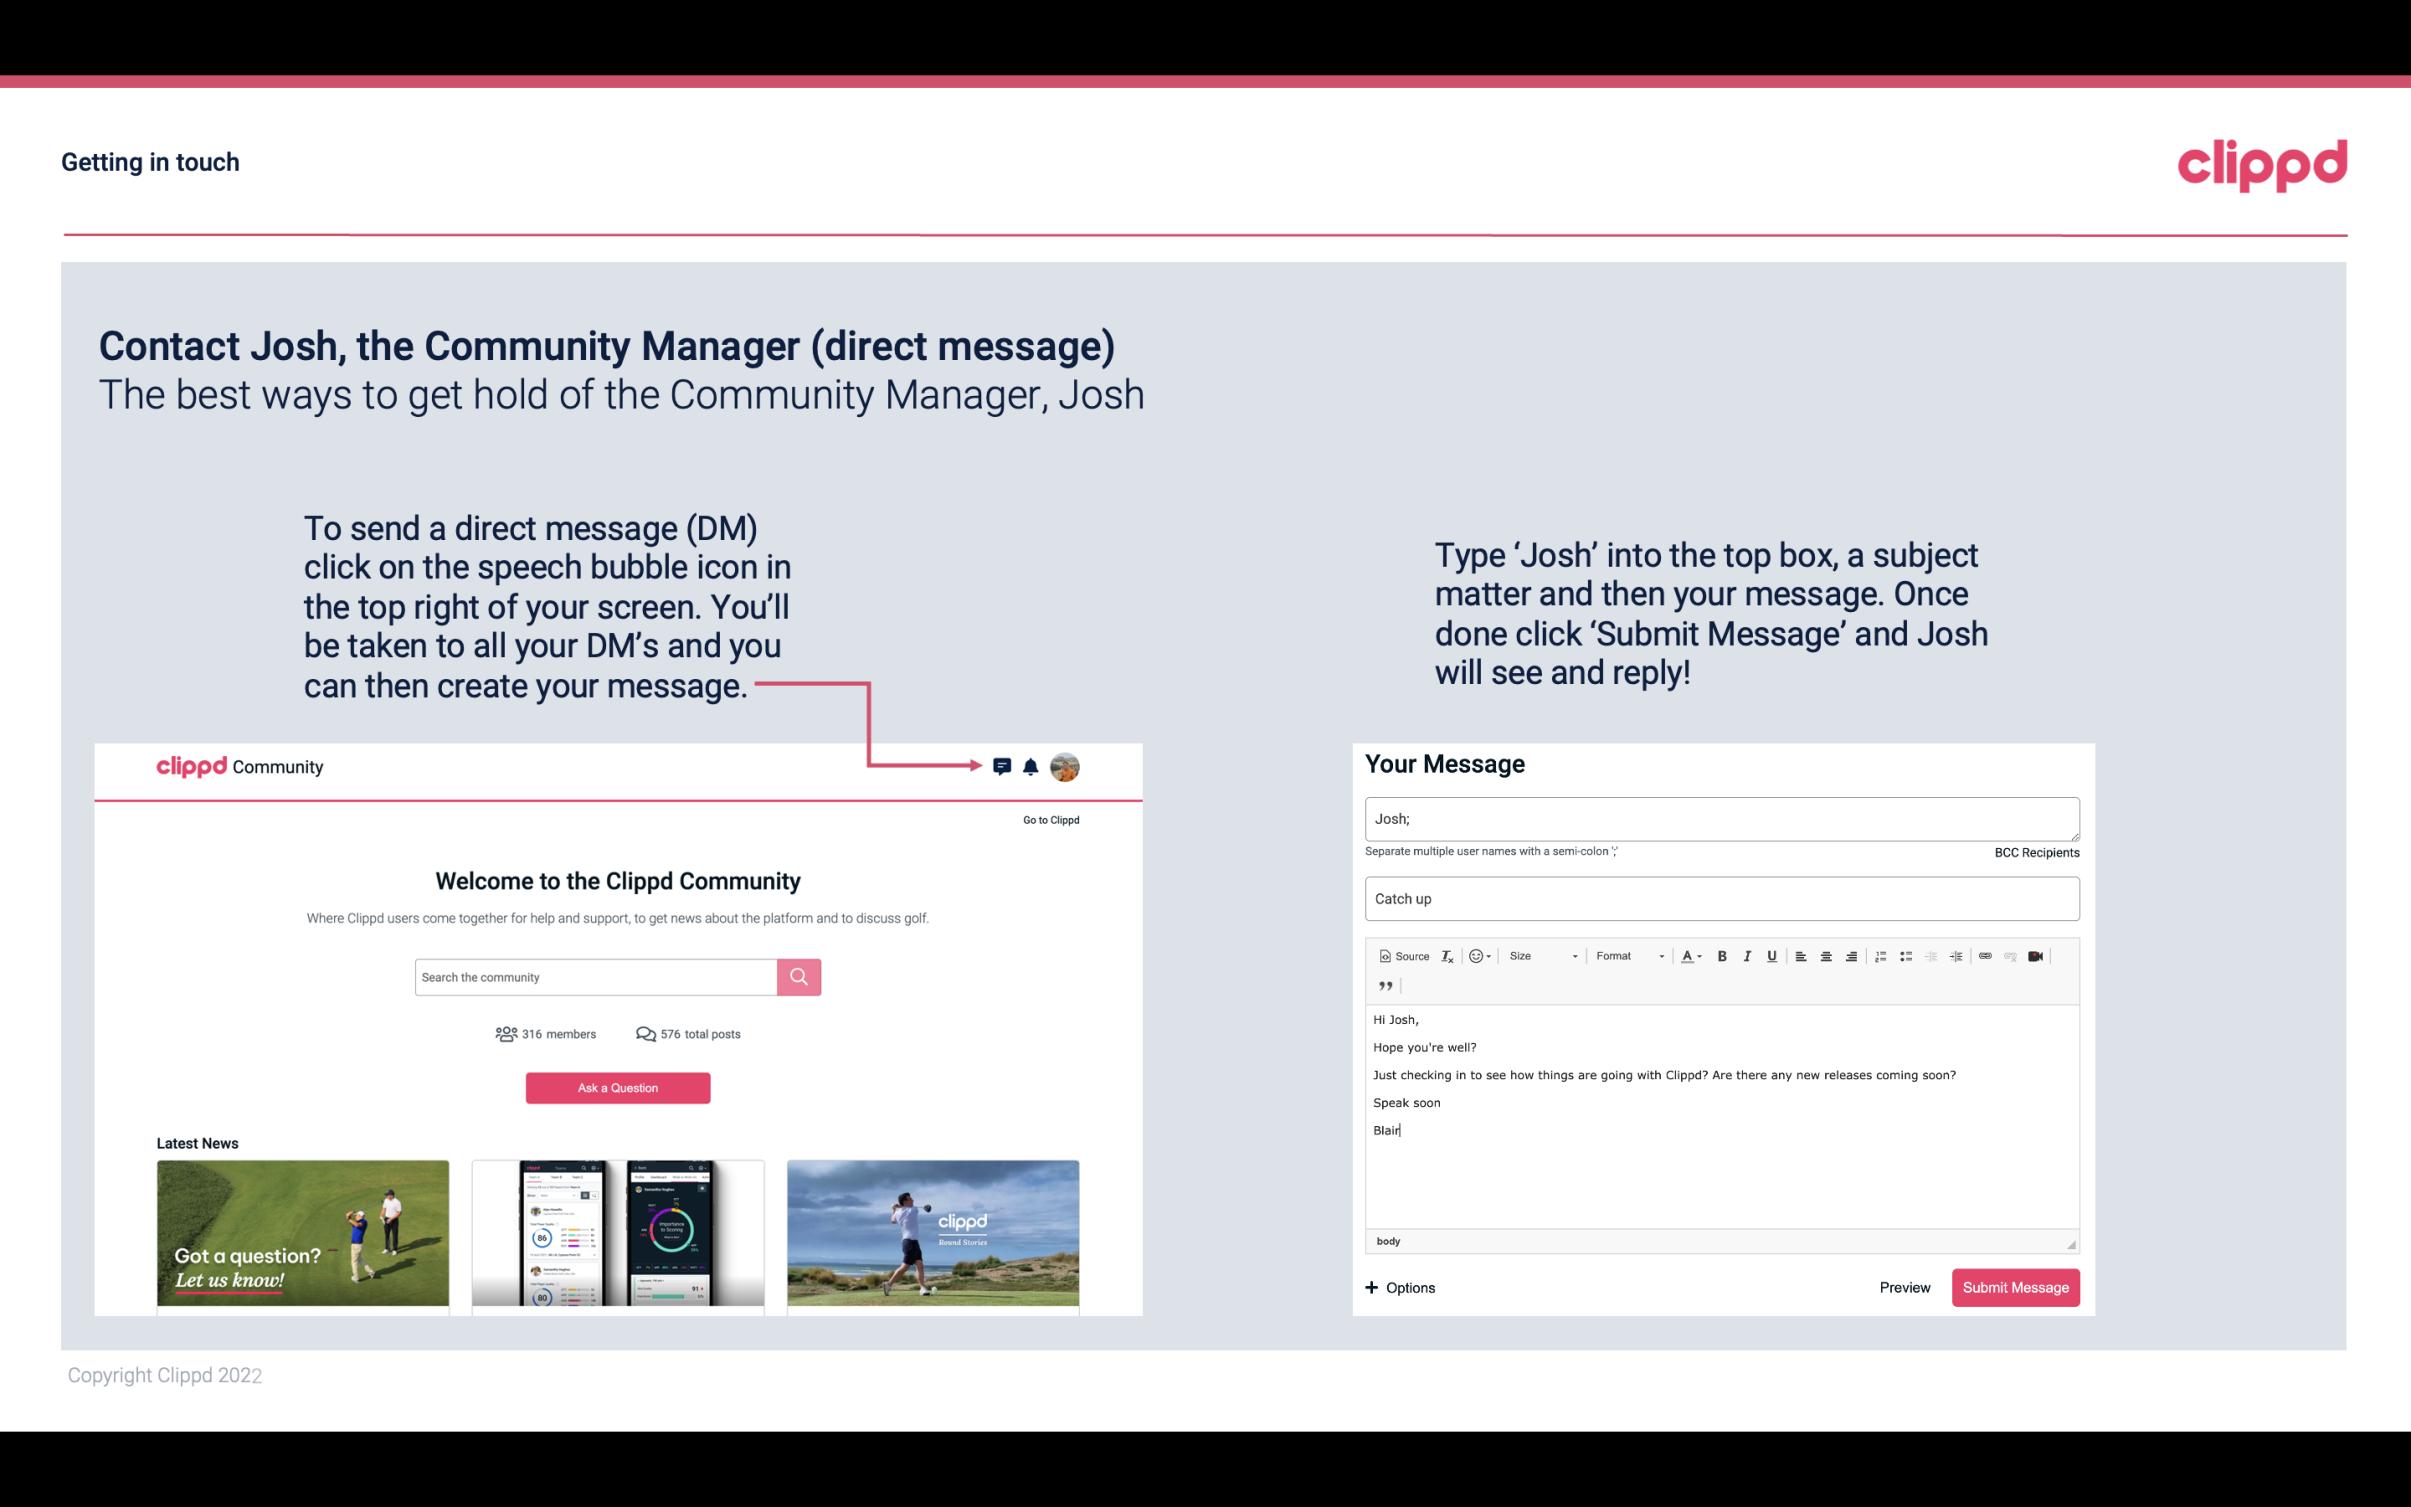
Task: Click the speech bubble DM icon
Action: (x=1003, y=766)
